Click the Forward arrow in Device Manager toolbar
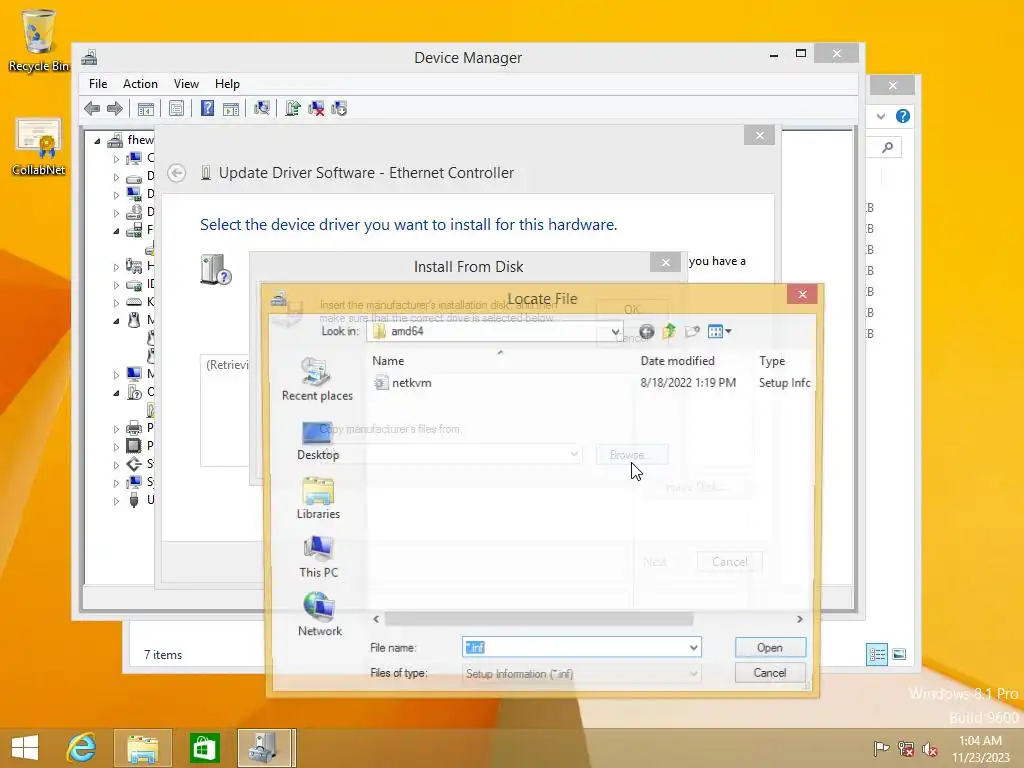 [114, 108]
